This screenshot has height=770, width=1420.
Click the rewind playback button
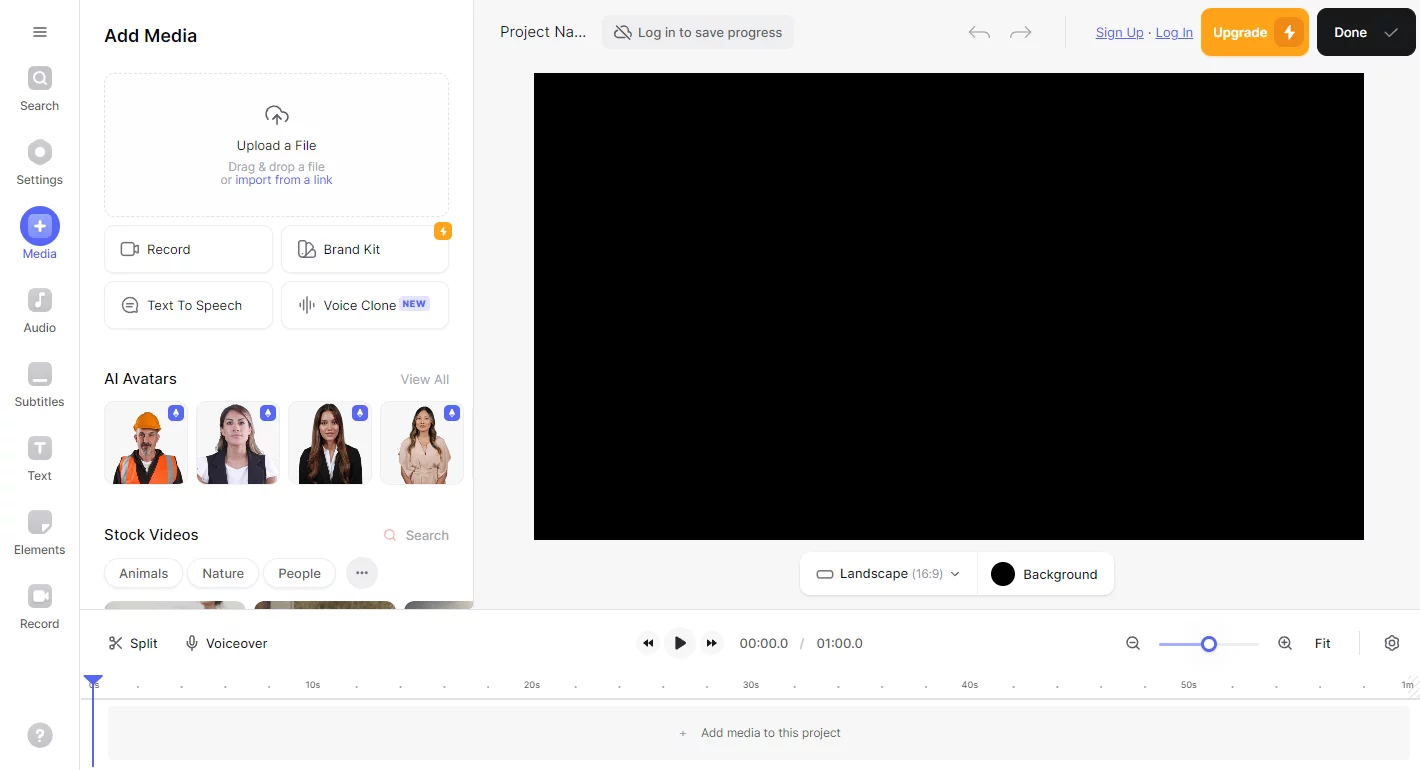pos(648,643)
